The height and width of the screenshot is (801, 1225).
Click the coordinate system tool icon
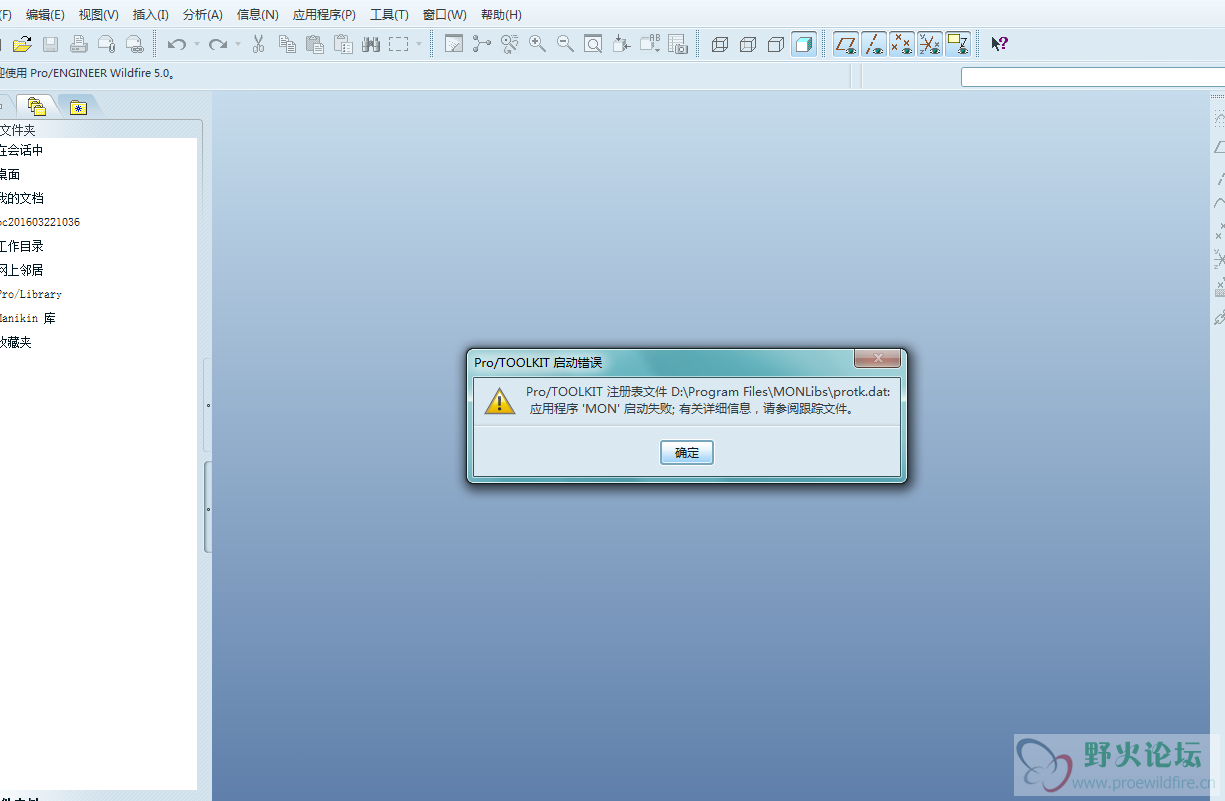(x=1220, y=259)
